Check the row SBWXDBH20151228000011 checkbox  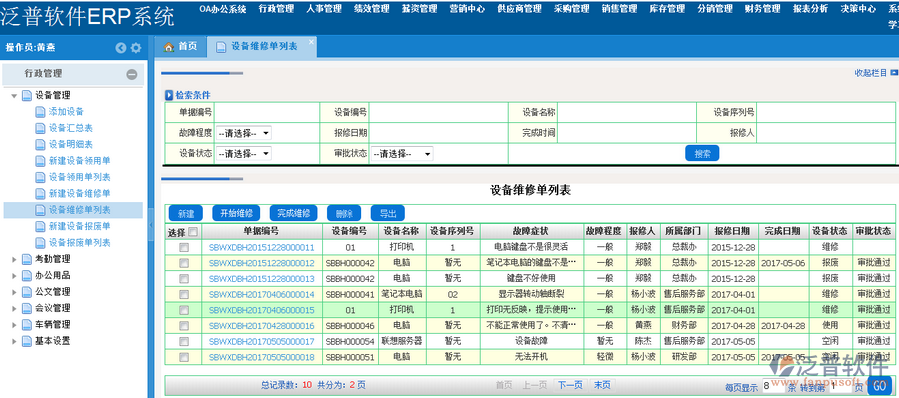(184, 248)
